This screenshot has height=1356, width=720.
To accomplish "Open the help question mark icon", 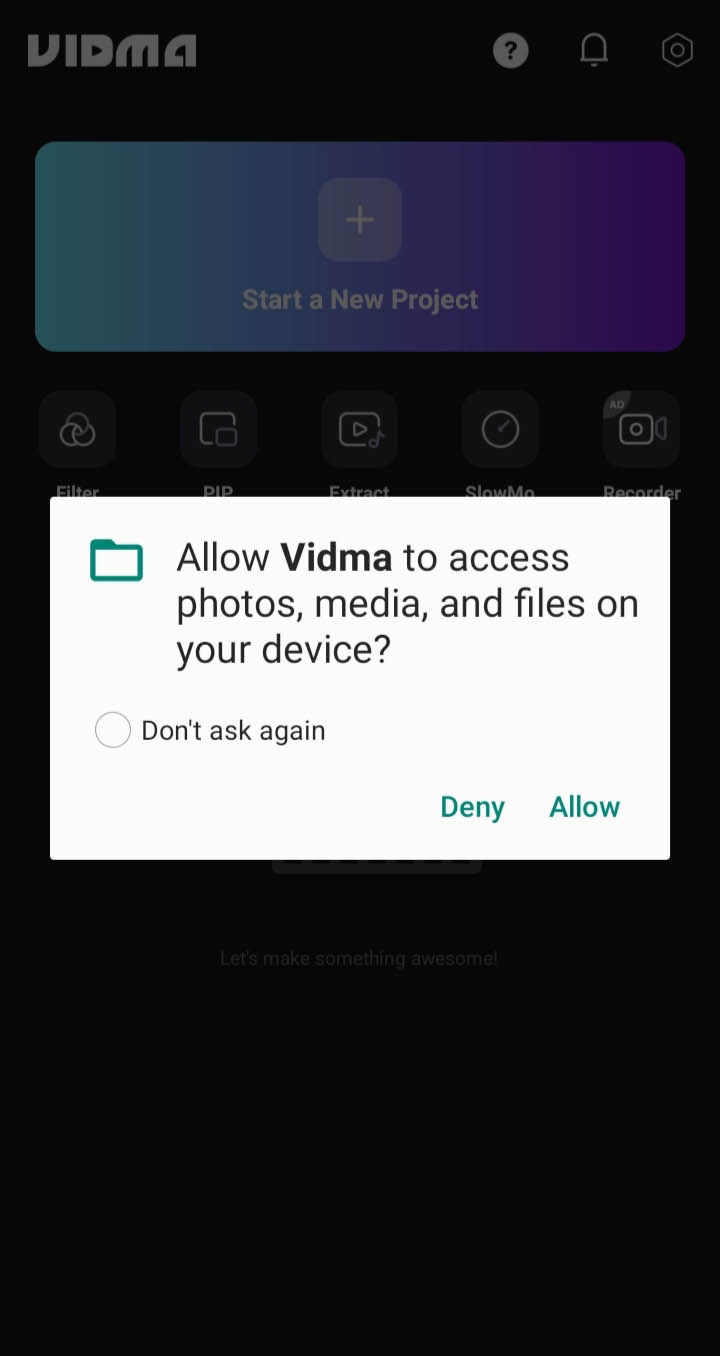I will (x=510, y=50).
